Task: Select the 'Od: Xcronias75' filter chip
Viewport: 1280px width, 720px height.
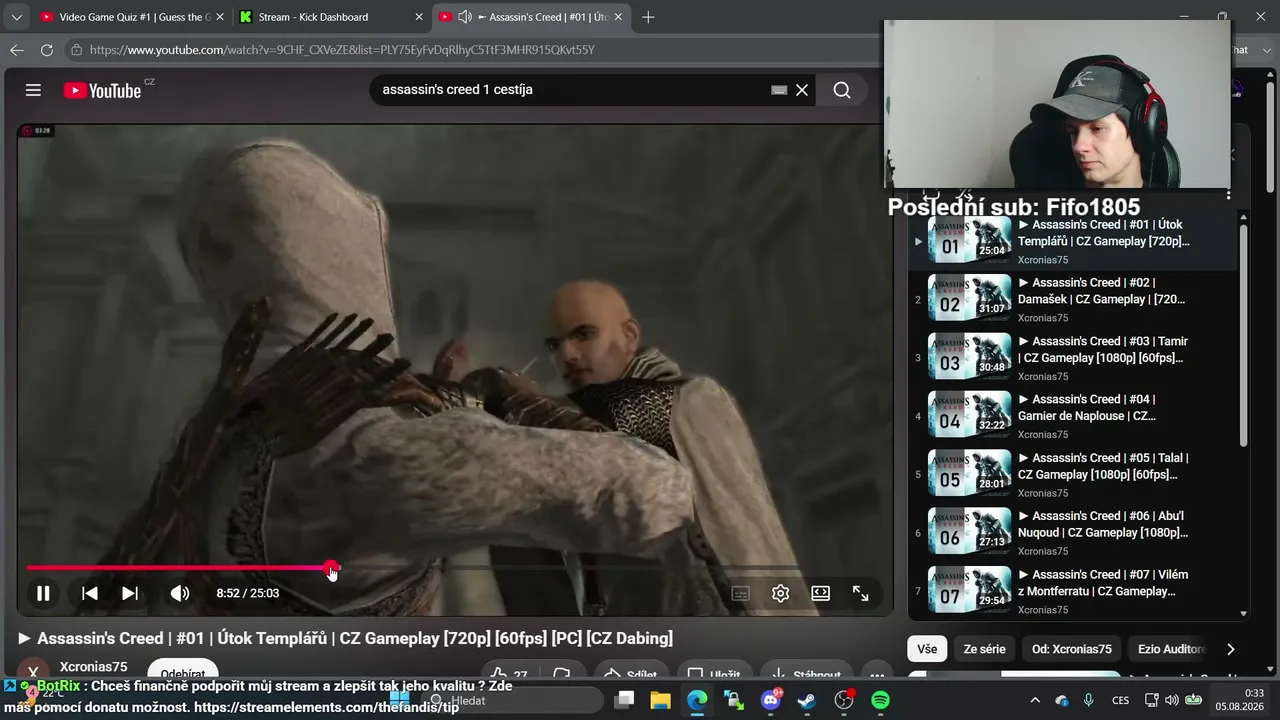Action: [1072, 649]
